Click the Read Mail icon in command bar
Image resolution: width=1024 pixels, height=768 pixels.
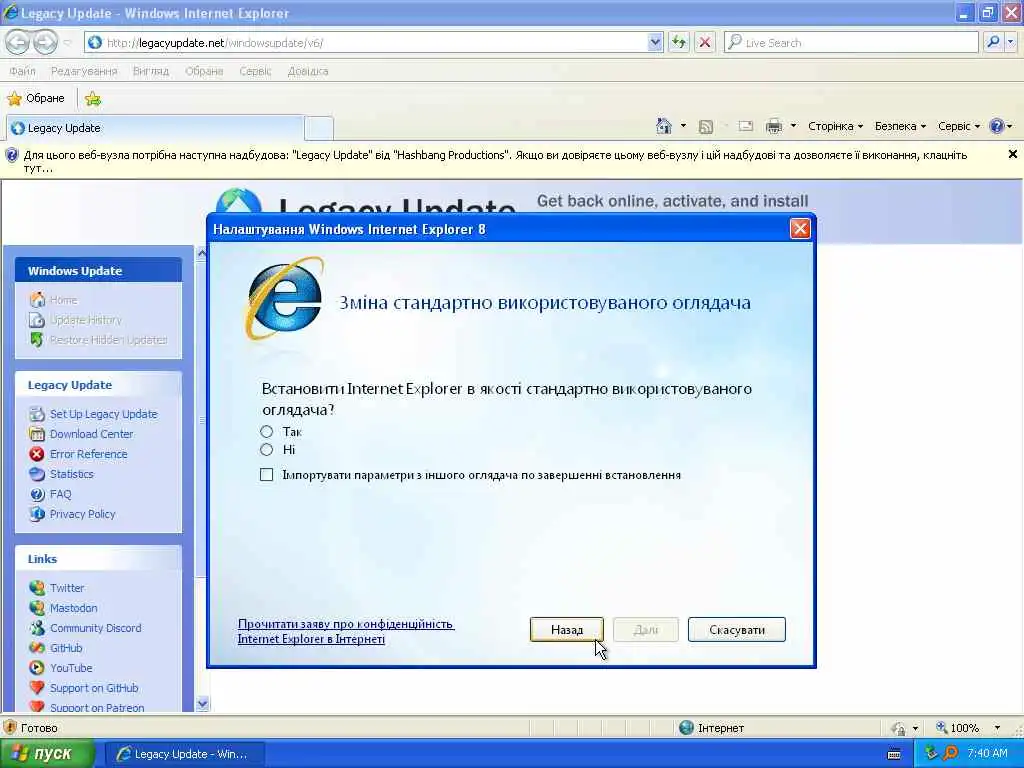click(x=746, y=126)
